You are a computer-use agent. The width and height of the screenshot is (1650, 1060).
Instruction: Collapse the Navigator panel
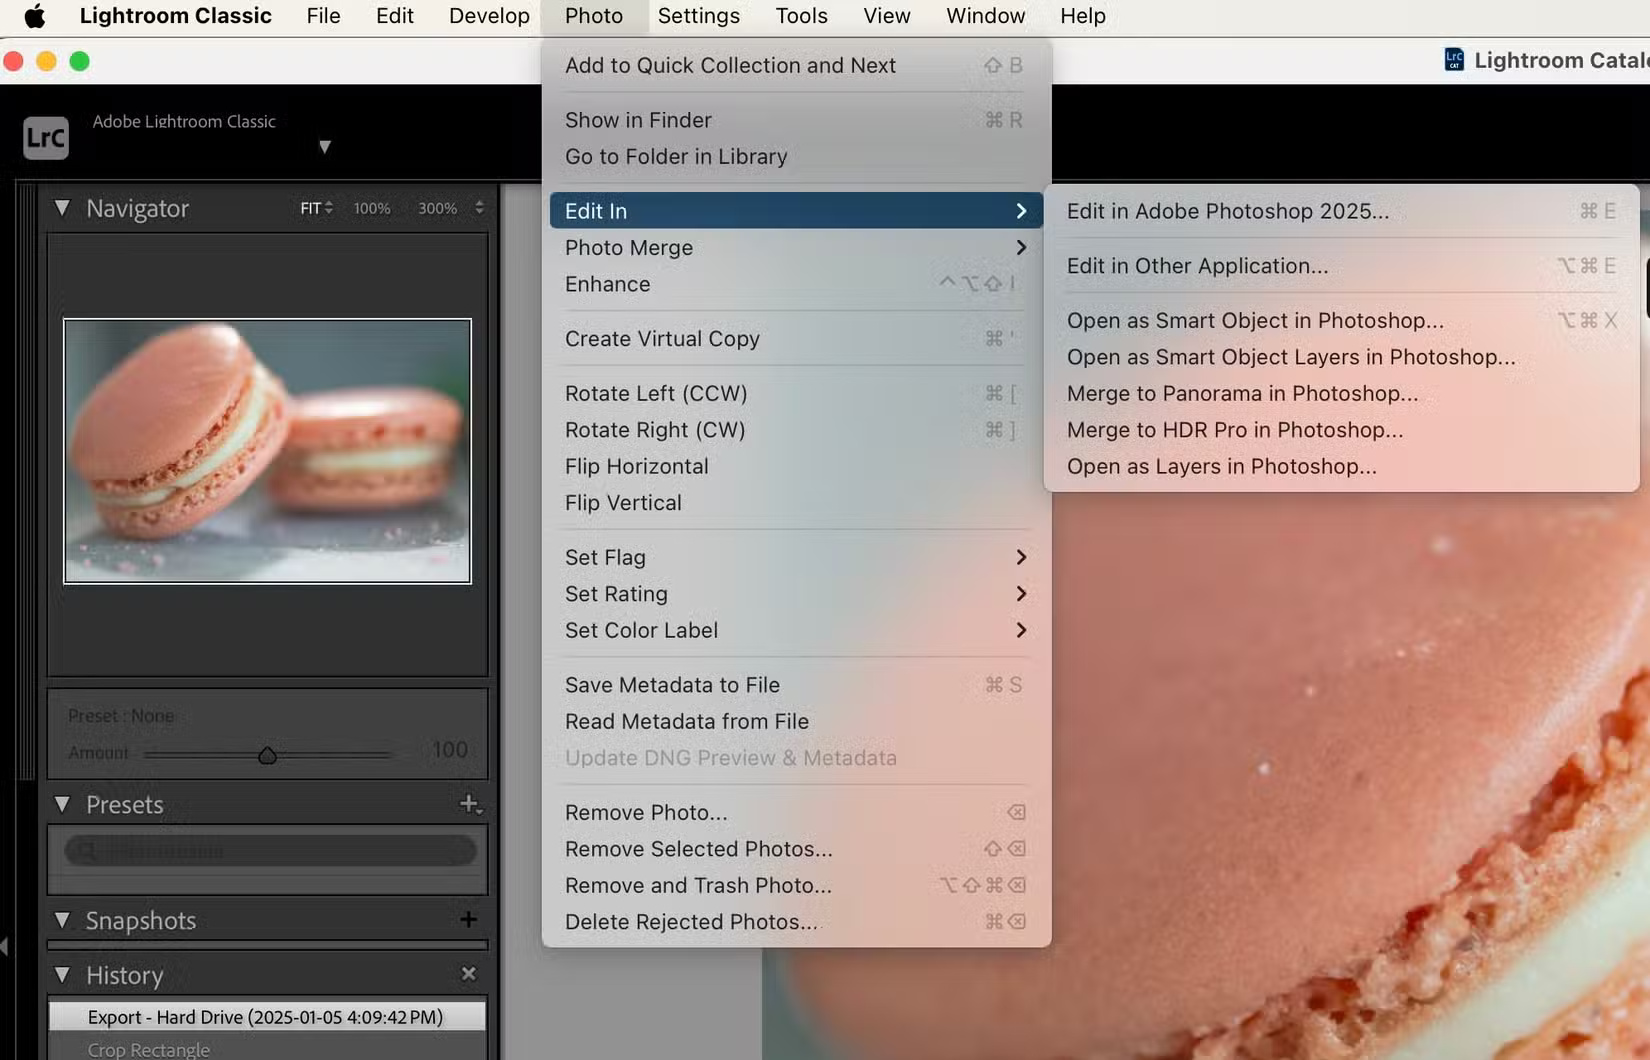point(62,208)
